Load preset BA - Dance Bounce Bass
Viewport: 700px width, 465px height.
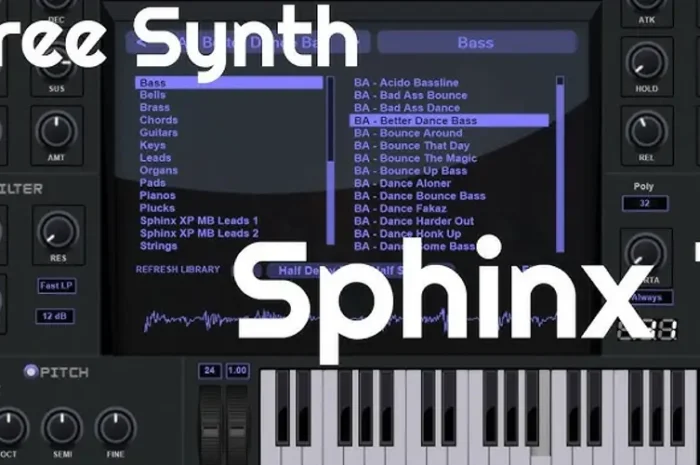coord(420,195)
